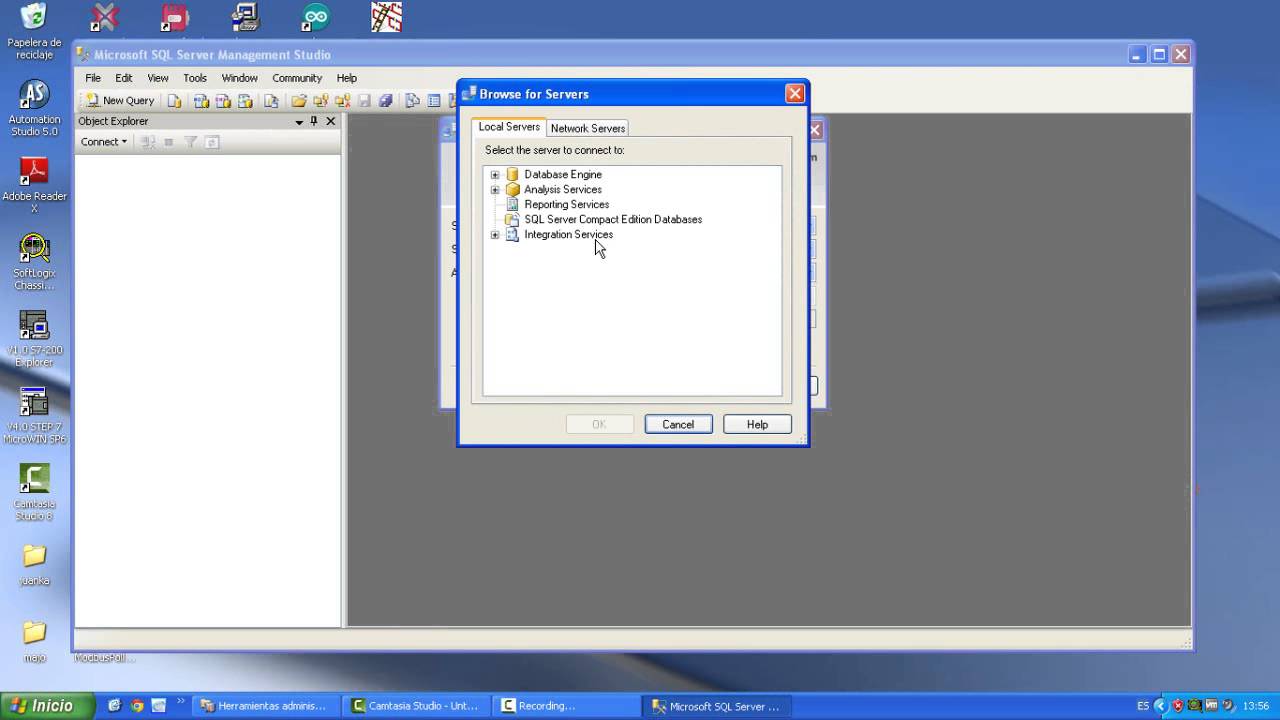
Task: Click the Analysis Services MDX Query icon
Action: click(201, 100)
